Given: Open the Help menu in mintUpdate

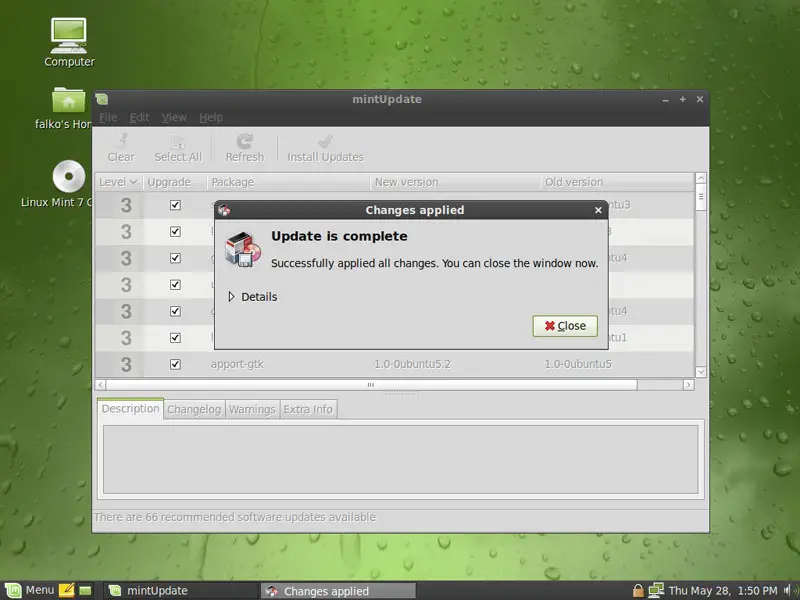Looking at the screenshot, I should click(211, 118).
